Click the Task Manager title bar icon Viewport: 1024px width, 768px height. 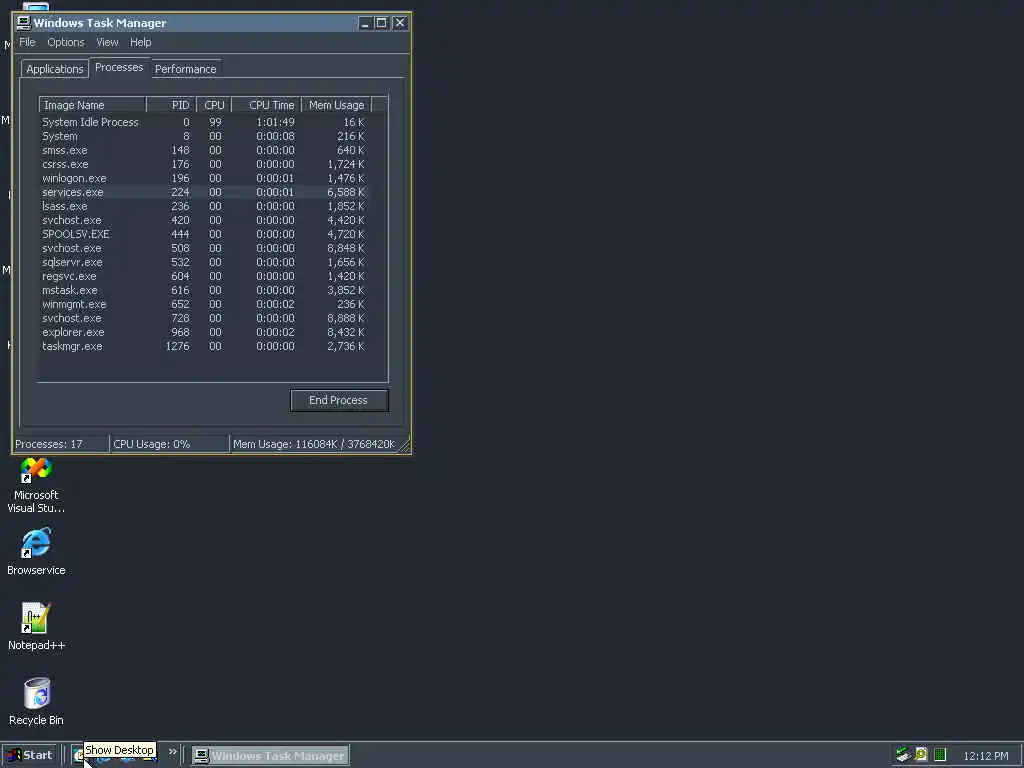tap(24, 23)
